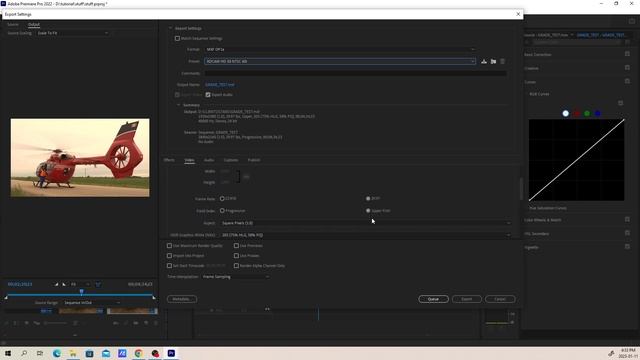Click the Queue button
Viewport: 640px width, 360px height.
point(433,299)
